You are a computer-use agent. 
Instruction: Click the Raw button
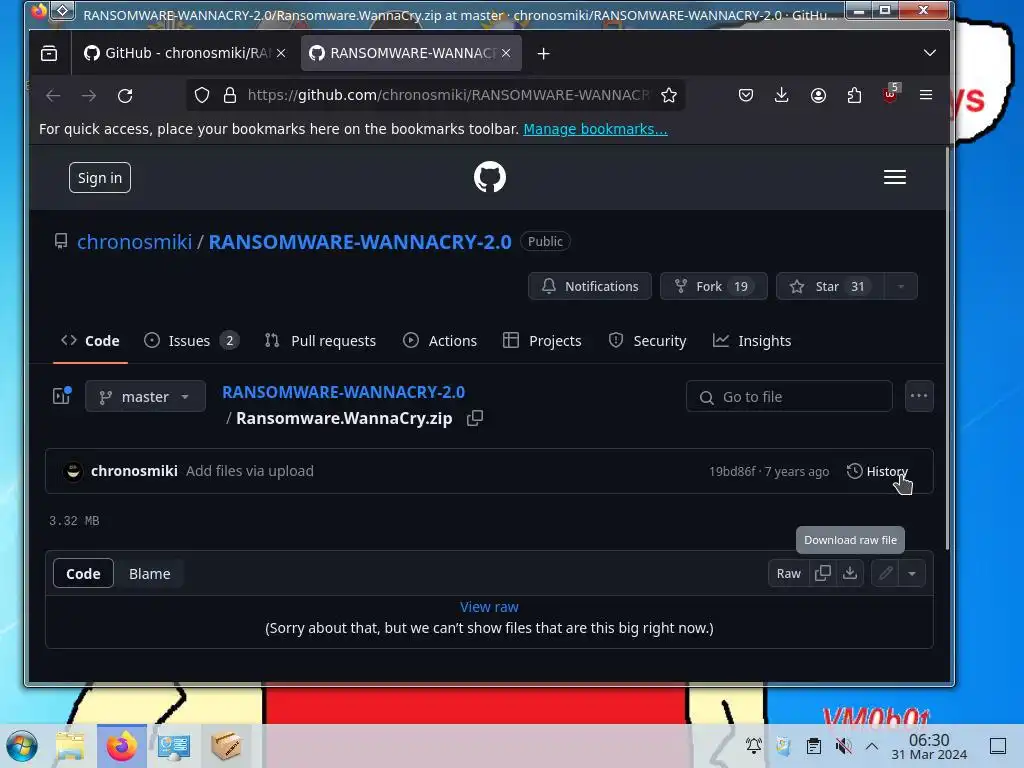[x=788, y=573]
